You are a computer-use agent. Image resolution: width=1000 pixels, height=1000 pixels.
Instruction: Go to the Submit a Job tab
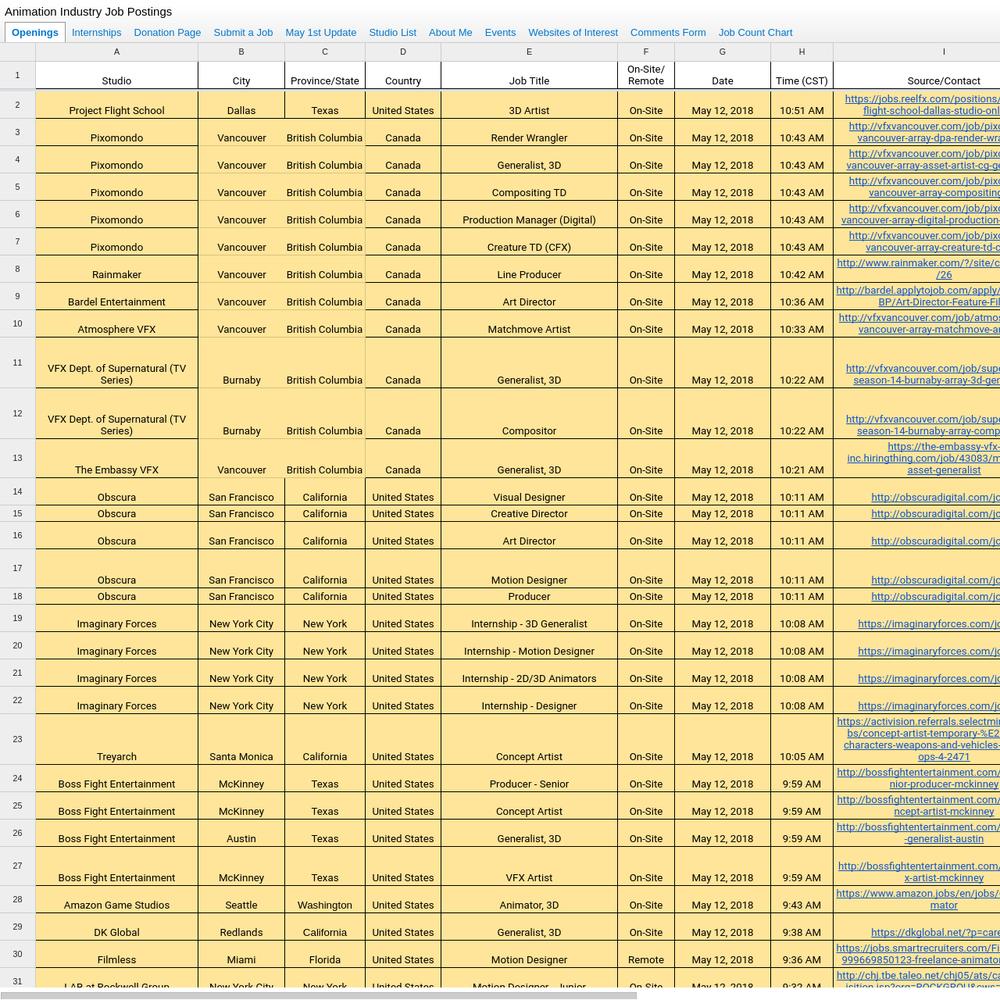(243, 33)
